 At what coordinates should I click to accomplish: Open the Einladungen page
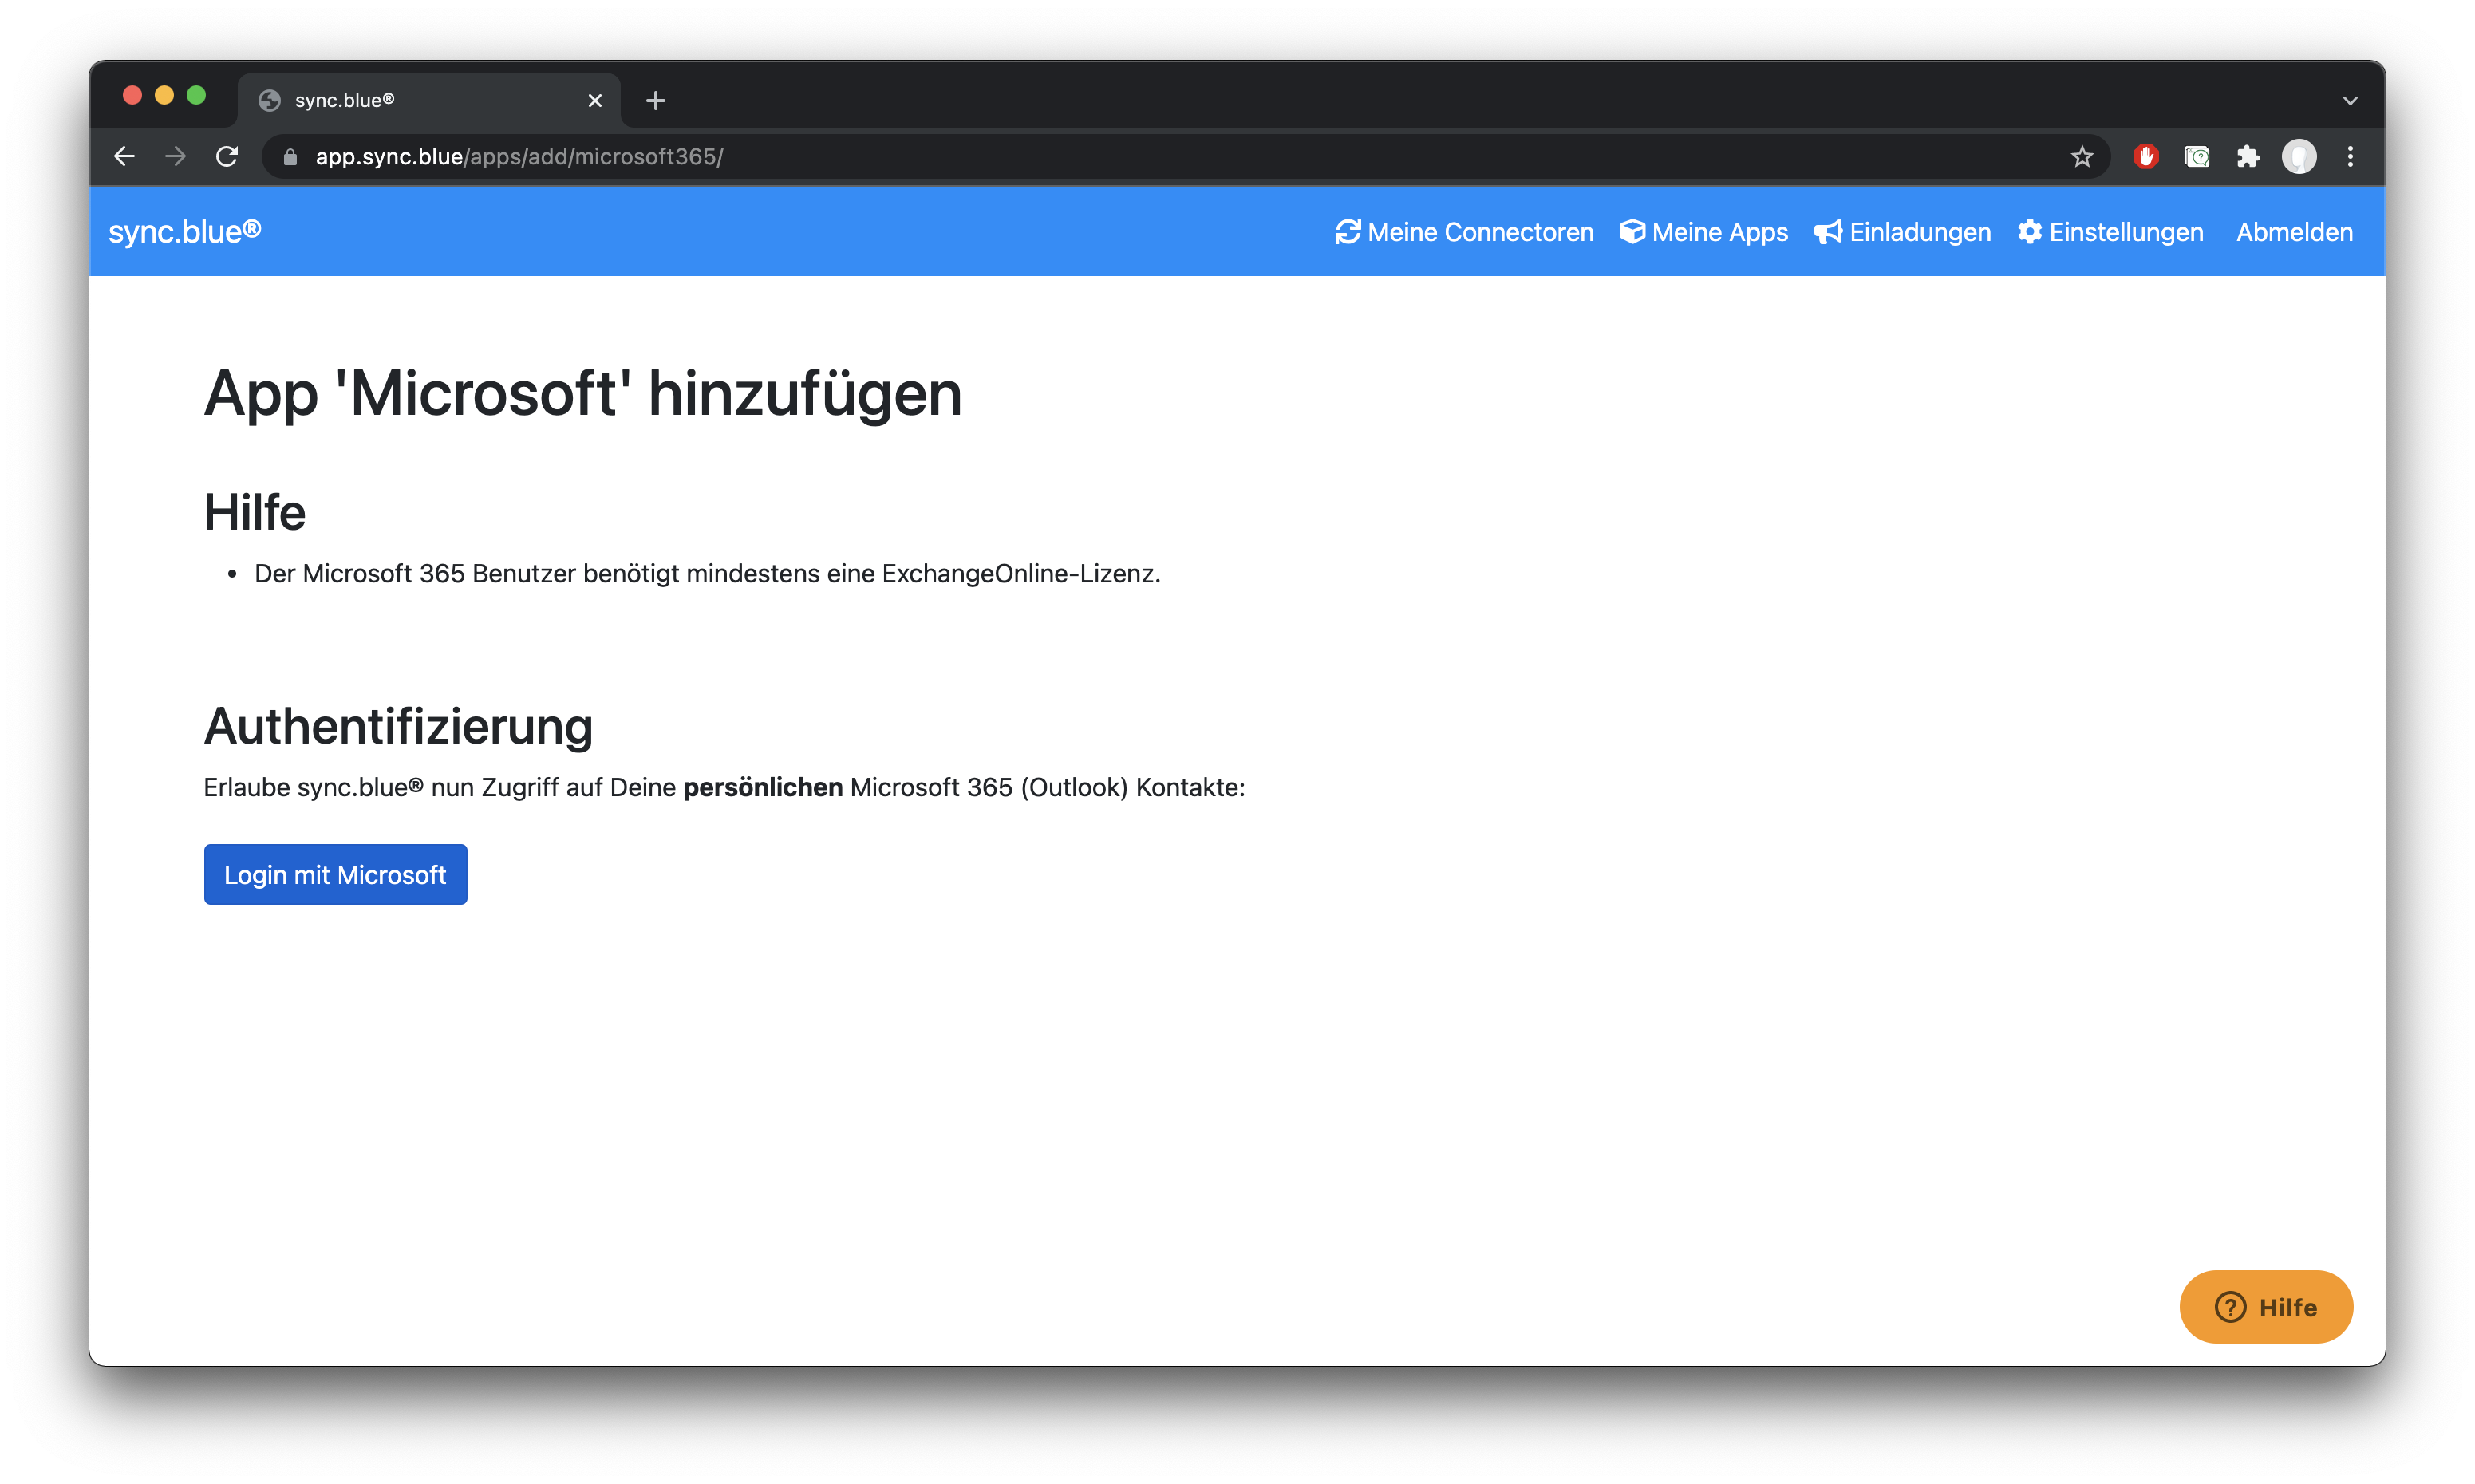[x=1903, y=232]
